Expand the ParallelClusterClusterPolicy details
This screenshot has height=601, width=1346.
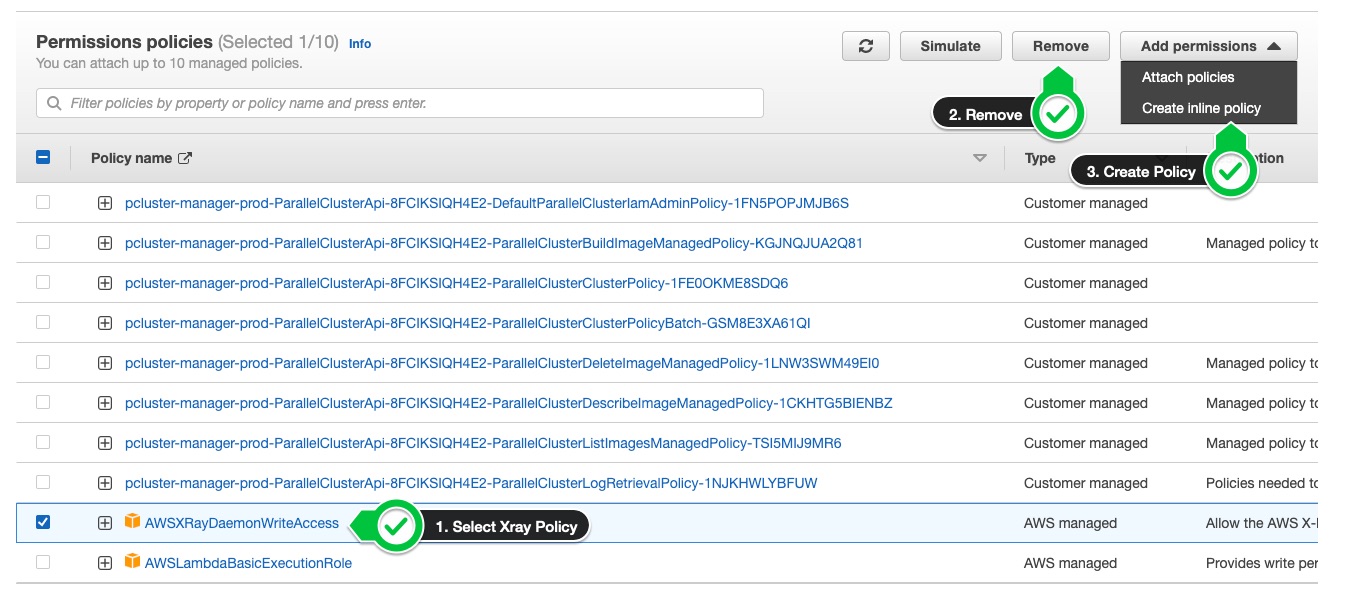click(x=104, y=283)
